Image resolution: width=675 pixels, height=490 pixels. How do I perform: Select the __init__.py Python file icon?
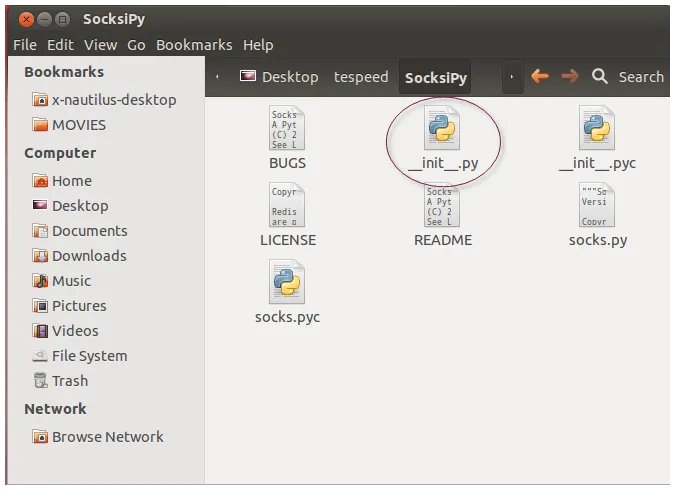442,128
